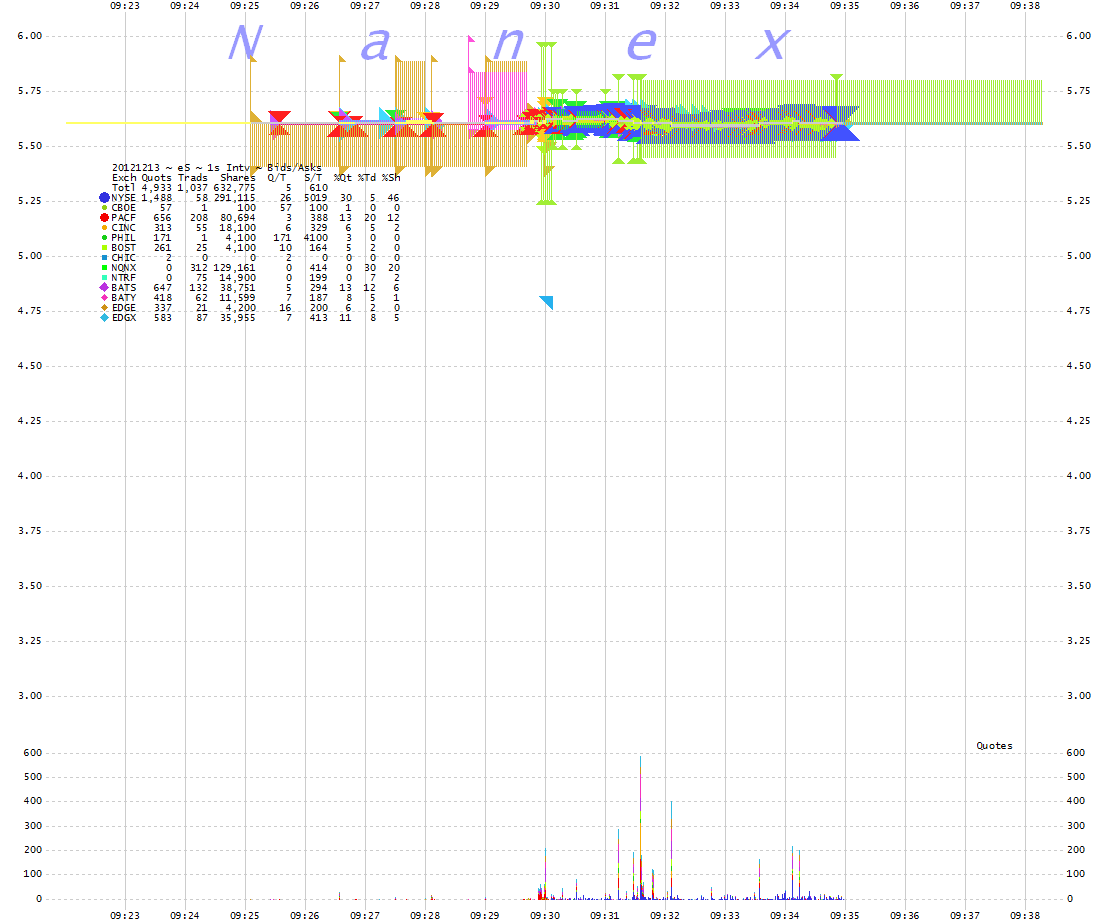The height and width of the screenshot is (922, 1109).
Task: Select the '%Qt' column header
Action: 342,178
